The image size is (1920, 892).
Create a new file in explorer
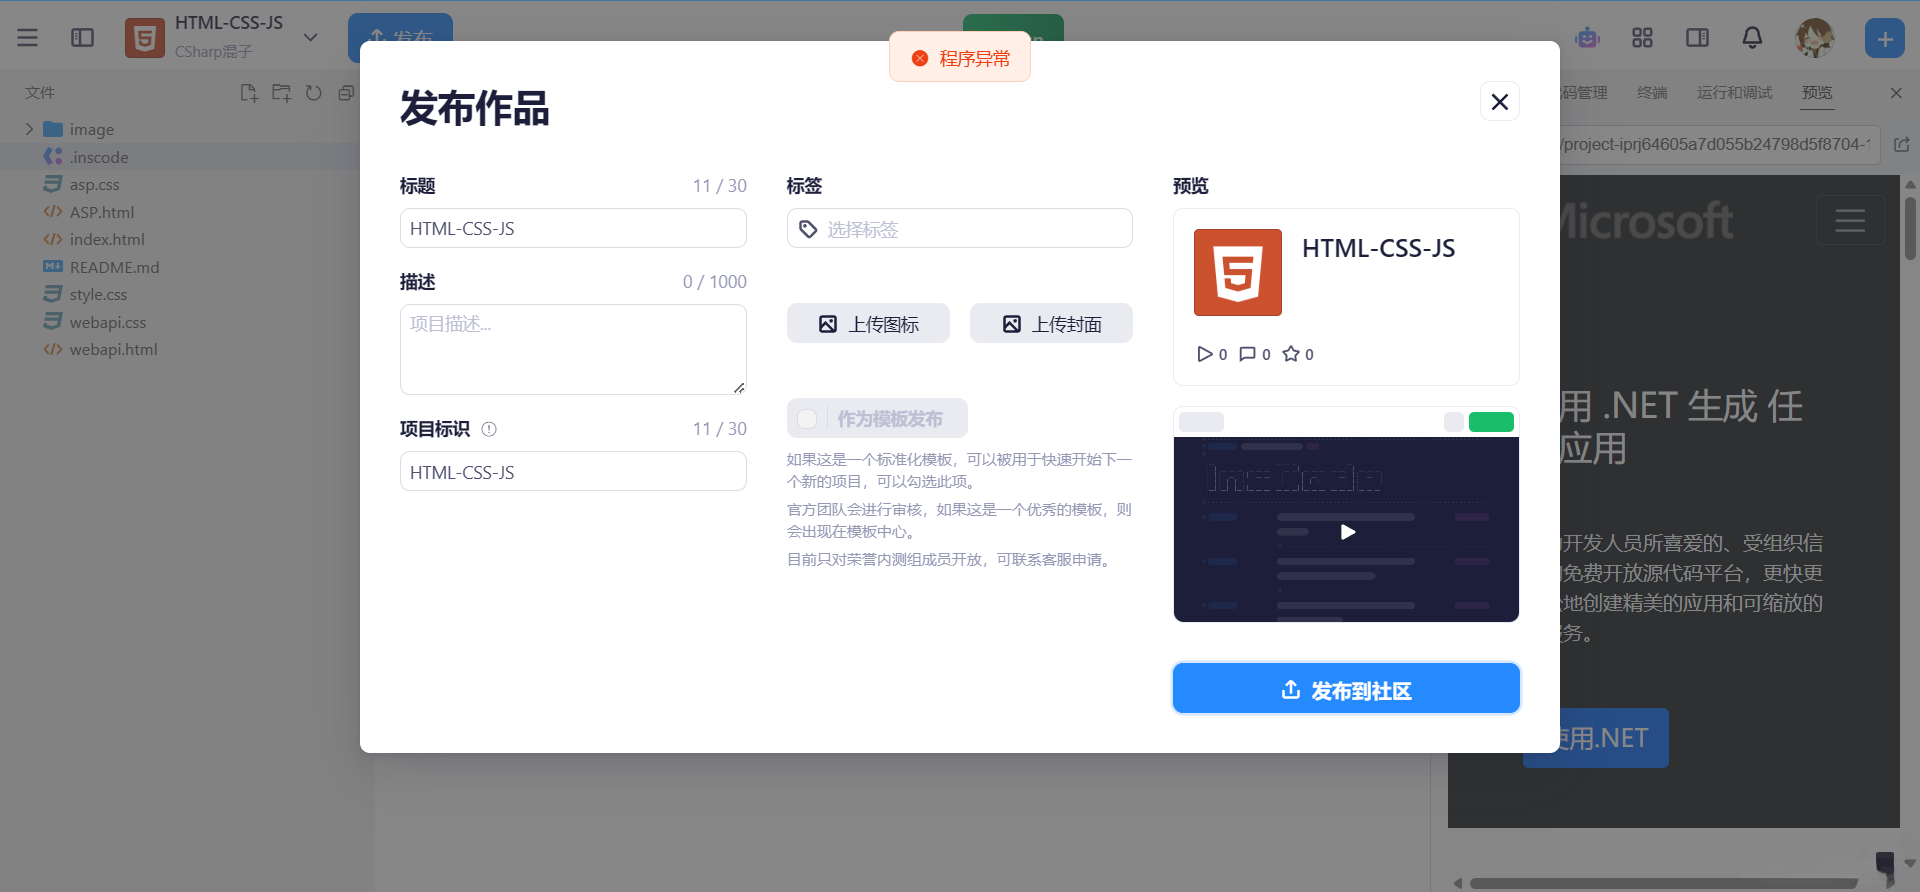(249, 93)
